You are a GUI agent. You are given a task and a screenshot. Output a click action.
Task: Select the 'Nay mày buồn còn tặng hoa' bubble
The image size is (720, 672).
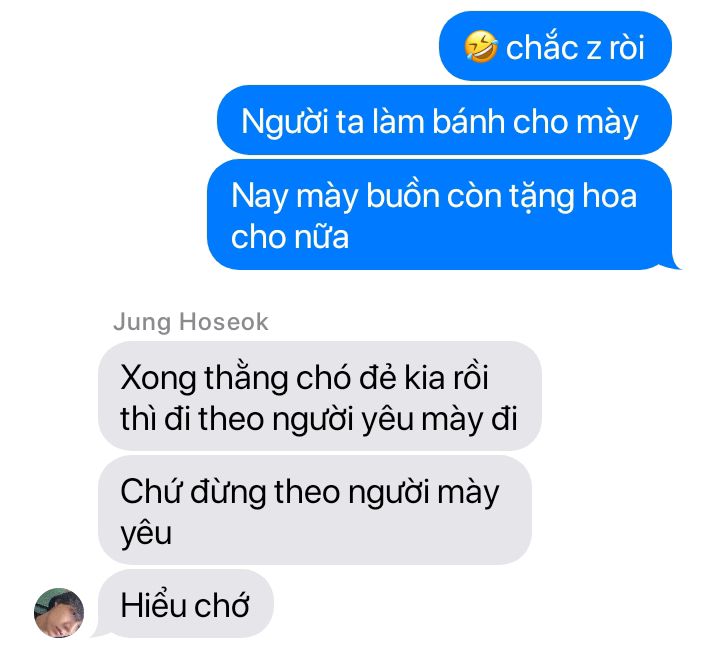click(441, 215)
